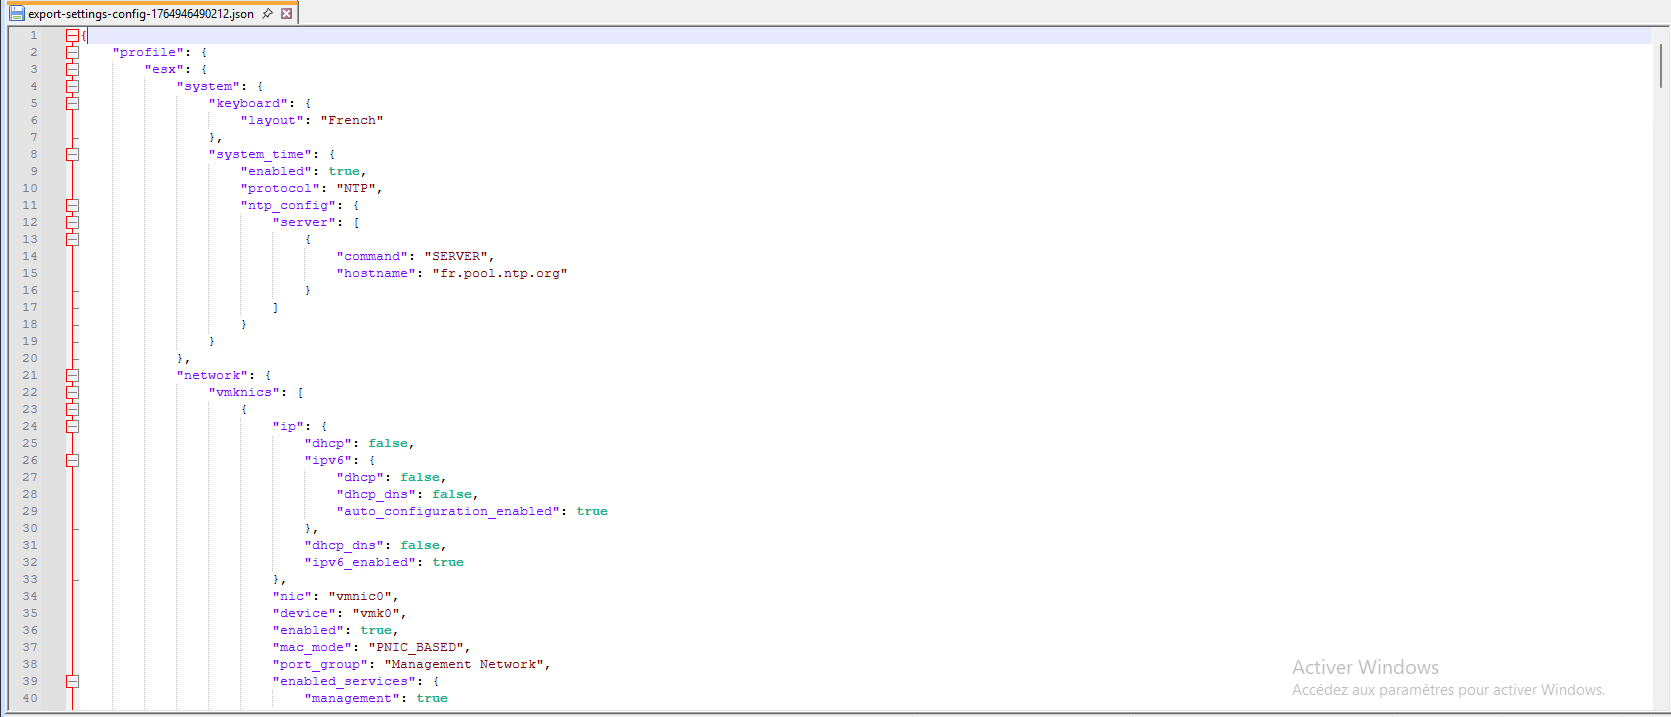Screen dimensions: 1671x717
Task: Collapse the "keyboard" block fold marker
Action: click(x=72, y=103)
